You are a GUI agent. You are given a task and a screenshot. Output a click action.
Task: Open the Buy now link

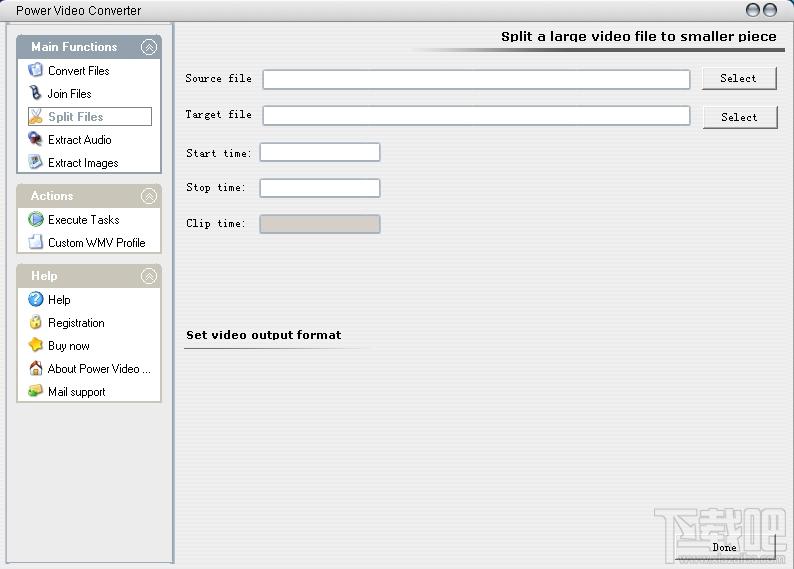tap(68, 346)
